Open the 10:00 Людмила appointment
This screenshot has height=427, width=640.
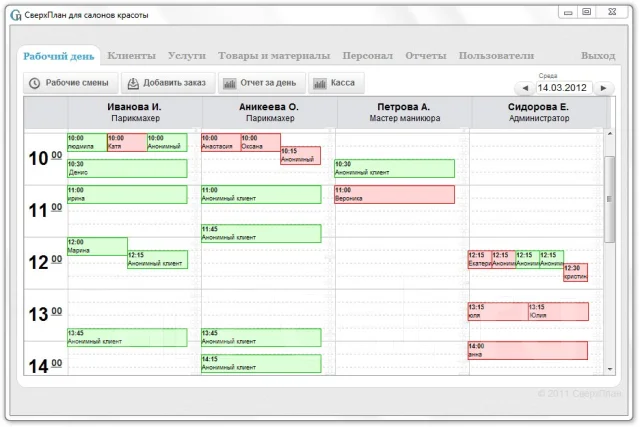pos(87,142)
